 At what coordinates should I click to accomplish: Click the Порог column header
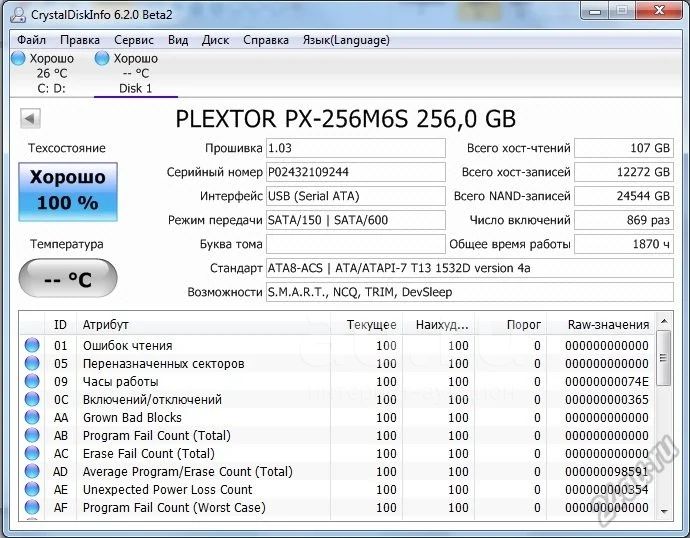[x=510, y=325]
